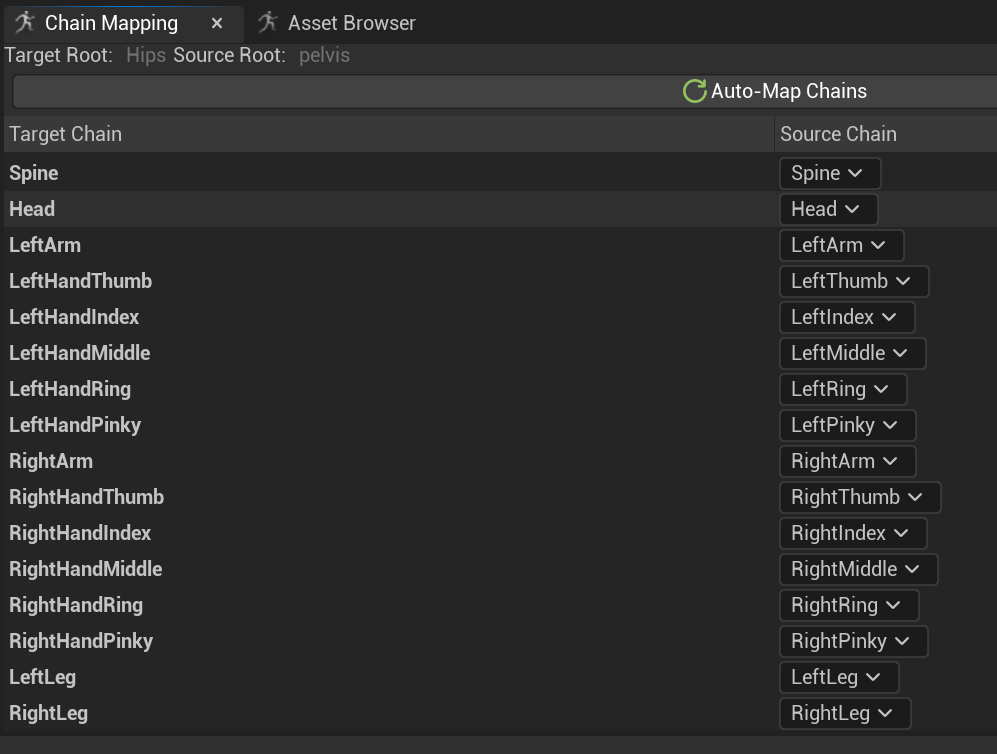
Task: Click the Chain Mapping tab running-figure icon
Action: pyautogui.click(x=26, y=22)
